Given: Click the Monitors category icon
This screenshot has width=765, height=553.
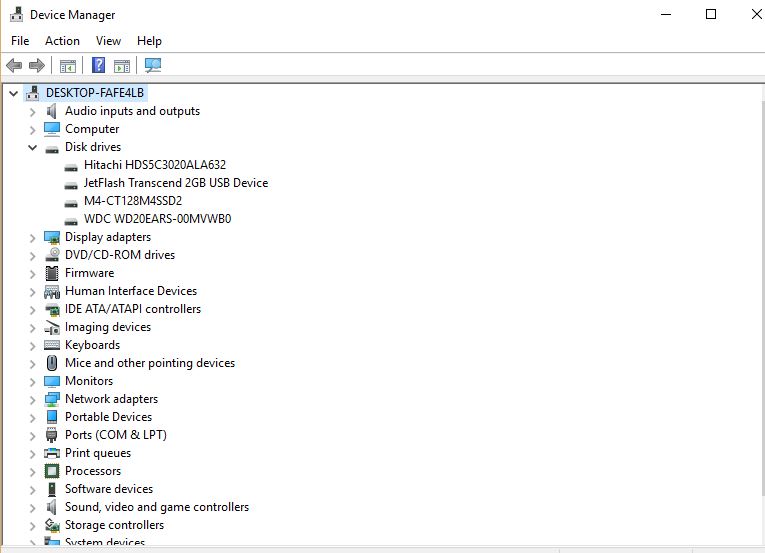Looking at the screenshot, I should tap(52, 381).
